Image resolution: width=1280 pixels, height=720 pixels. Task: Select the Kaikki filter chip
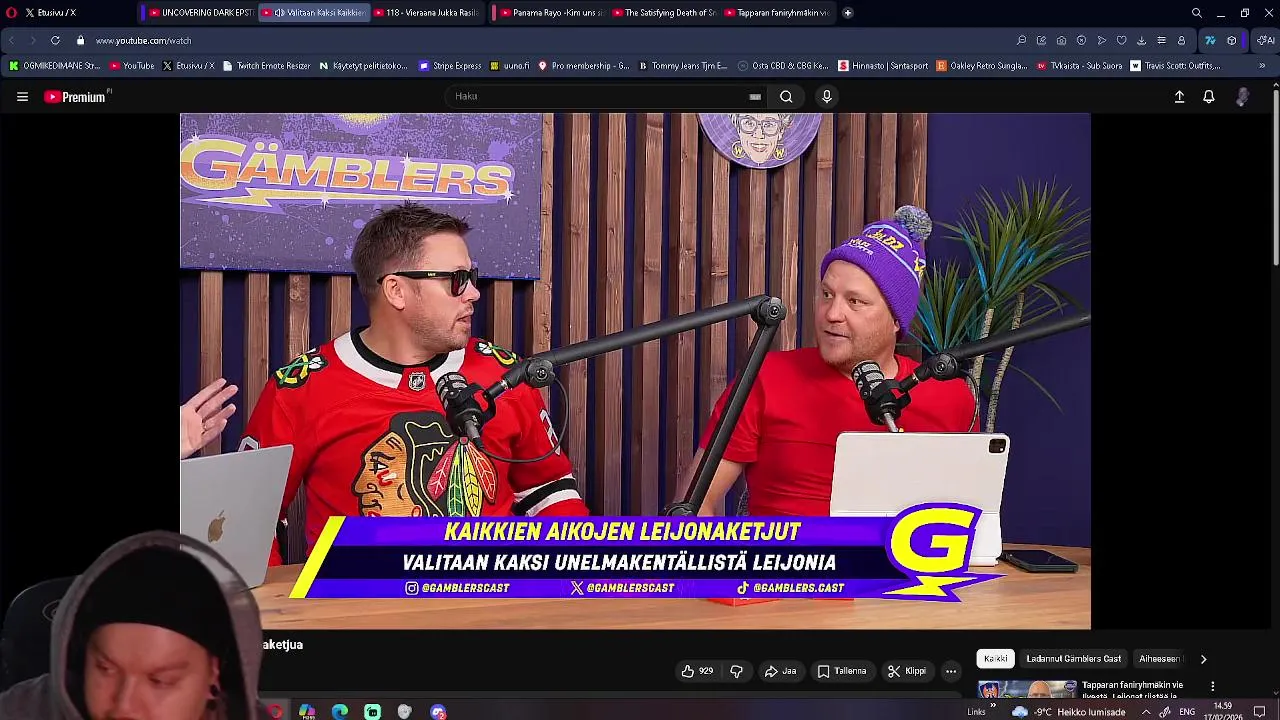[996, 659]
